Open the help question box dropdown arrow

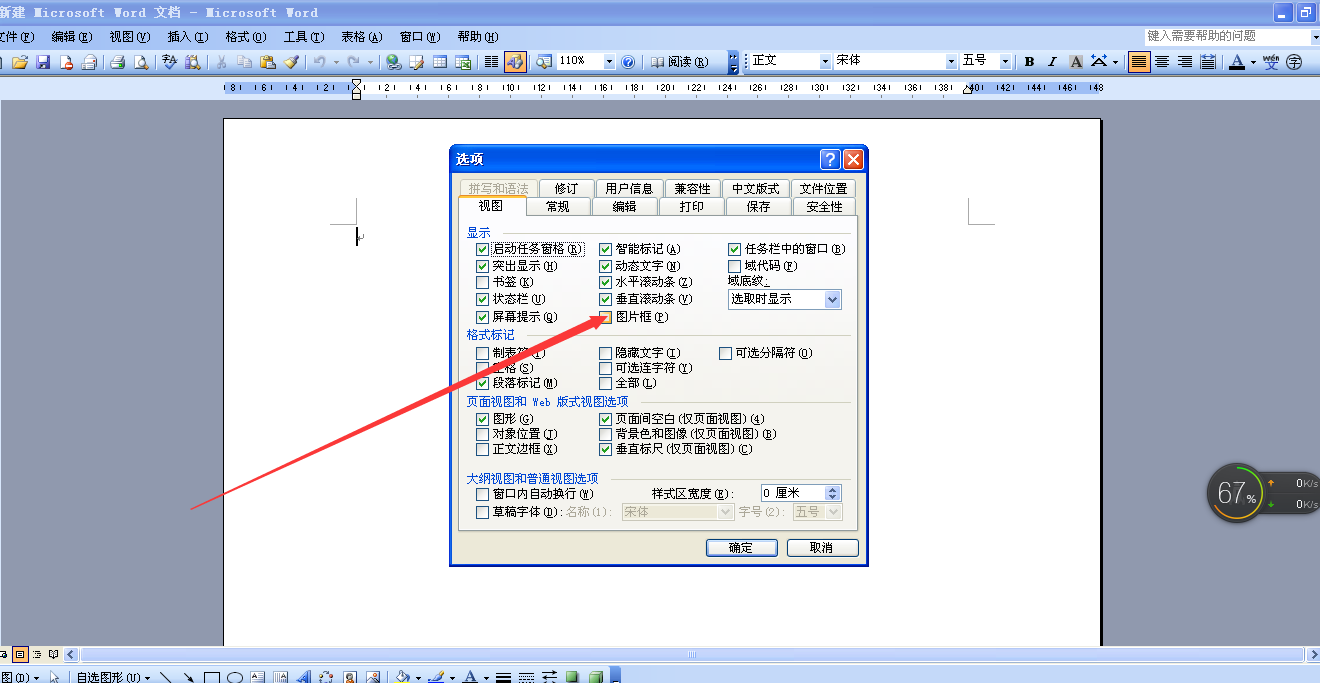(1314, 36)
